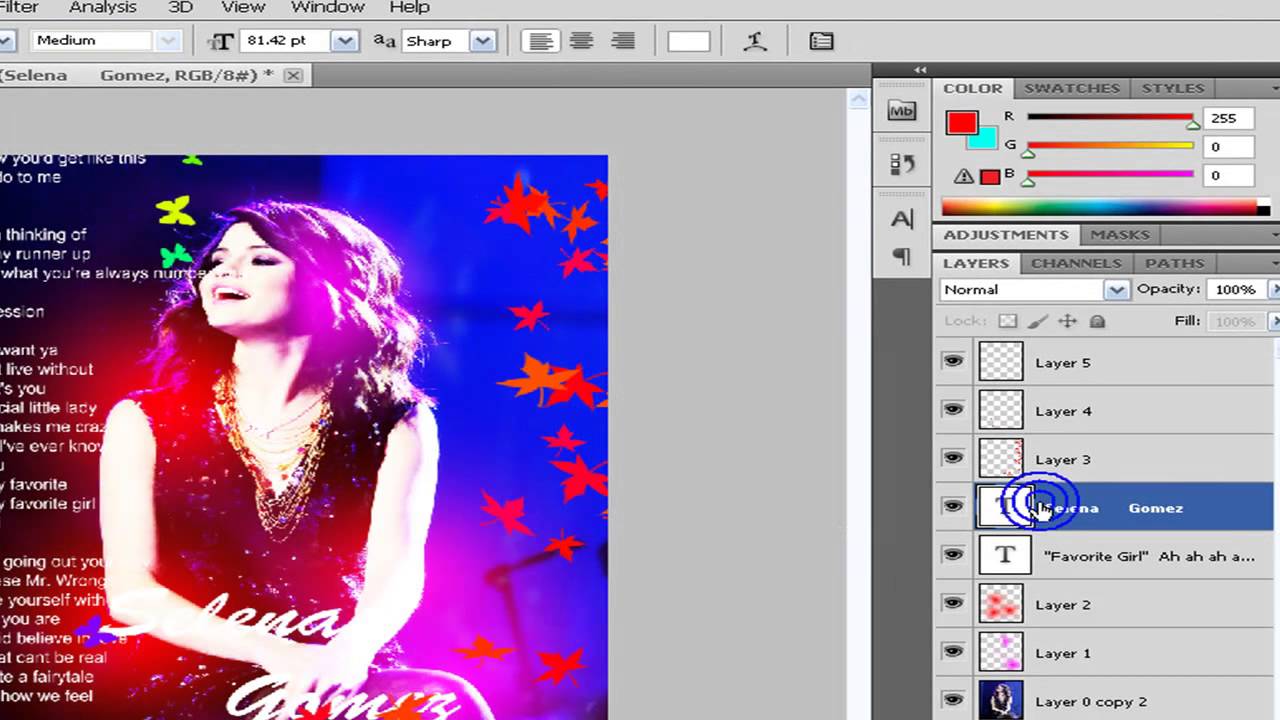Hide Layer 1 with its eye icon
This screenshot has height=720, width=1280.
953,651
